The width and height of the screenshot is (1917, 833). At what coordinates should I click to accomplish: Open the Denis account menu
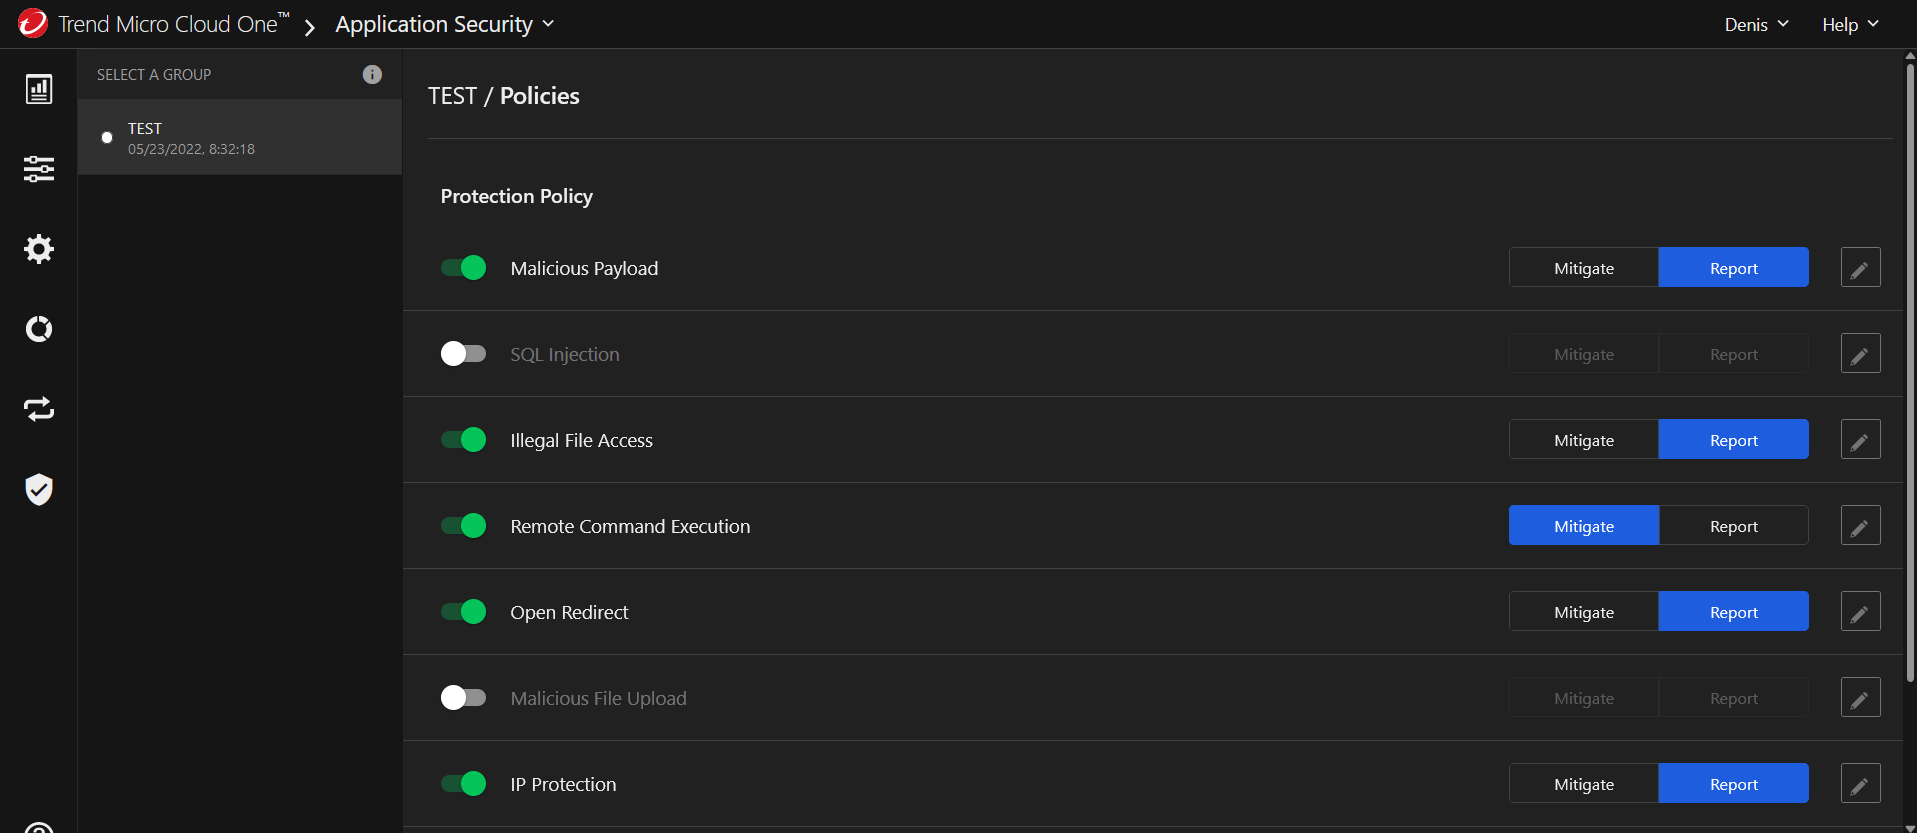click(x=1756, y=25)
